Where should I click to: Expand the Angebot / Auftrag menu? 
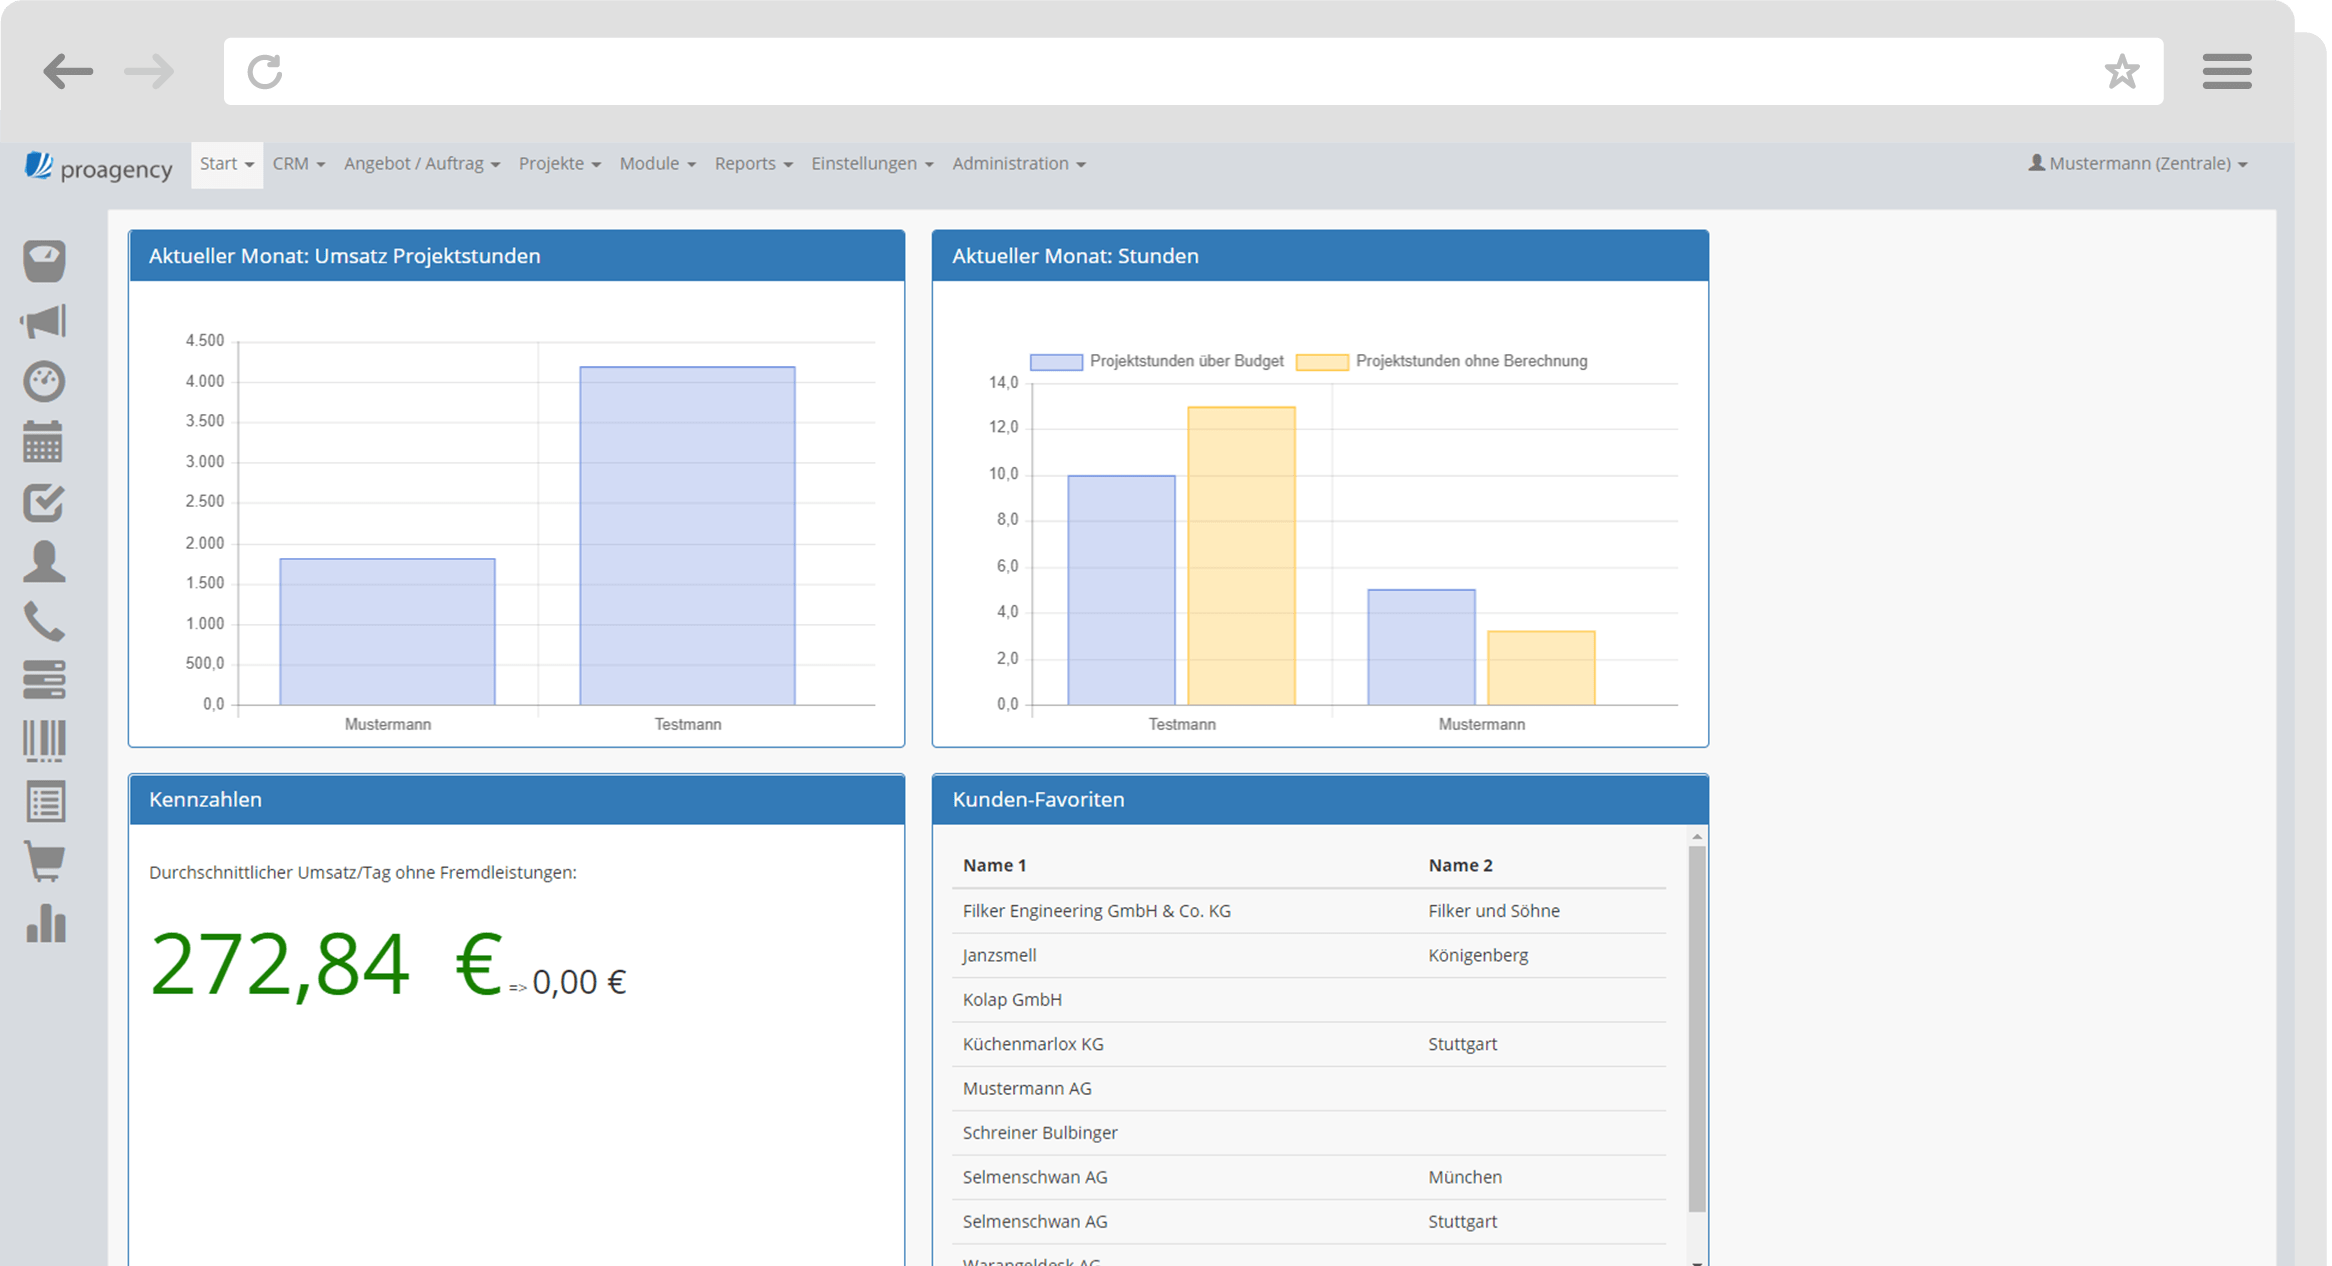point(421,164)
